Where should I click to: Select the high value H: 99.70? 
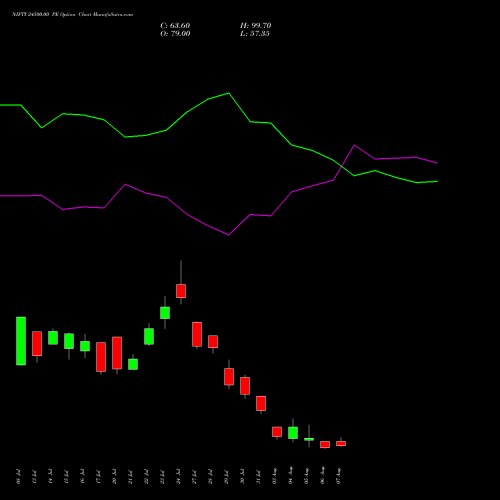coord(256,26)
